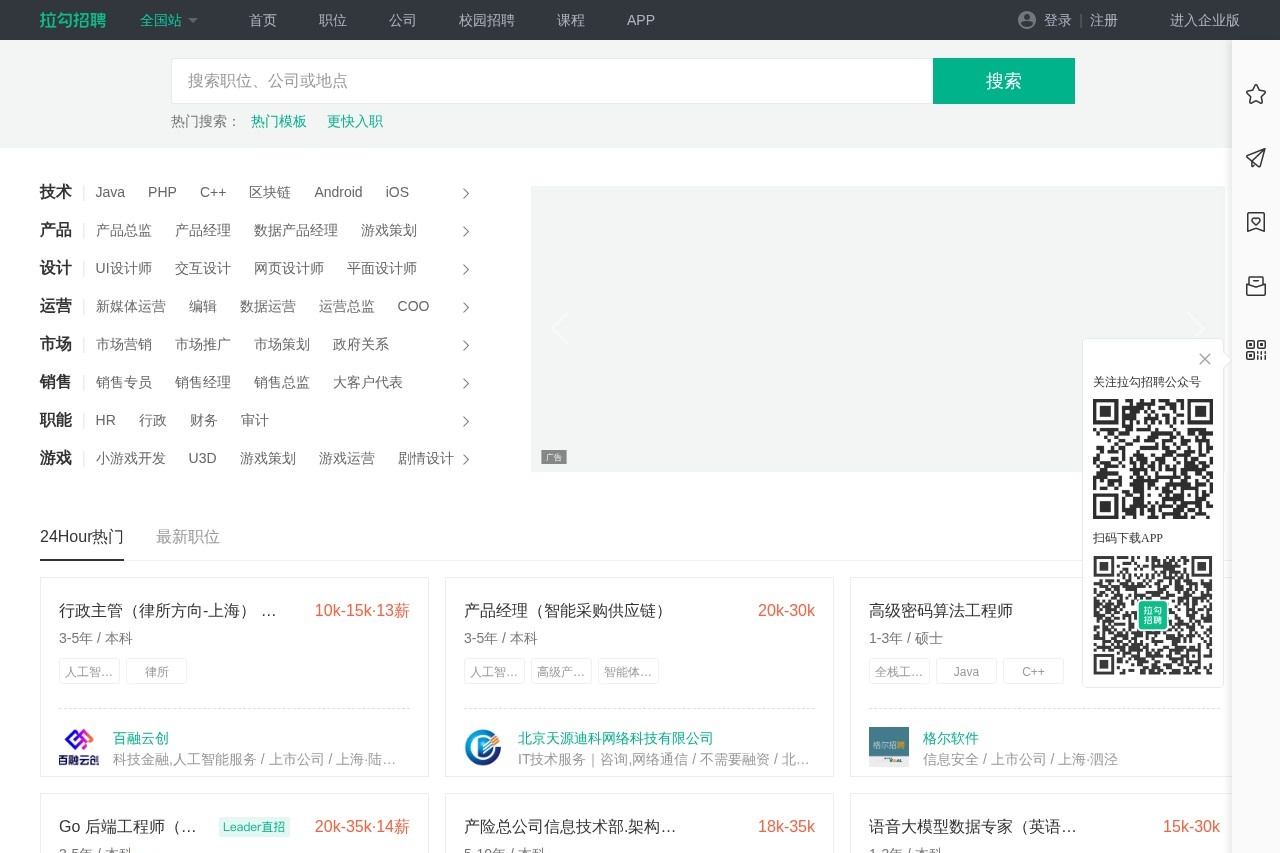Select U3D under 游戏 category
The width and height of the screenshot is (1280, 853).
(203, 458)
